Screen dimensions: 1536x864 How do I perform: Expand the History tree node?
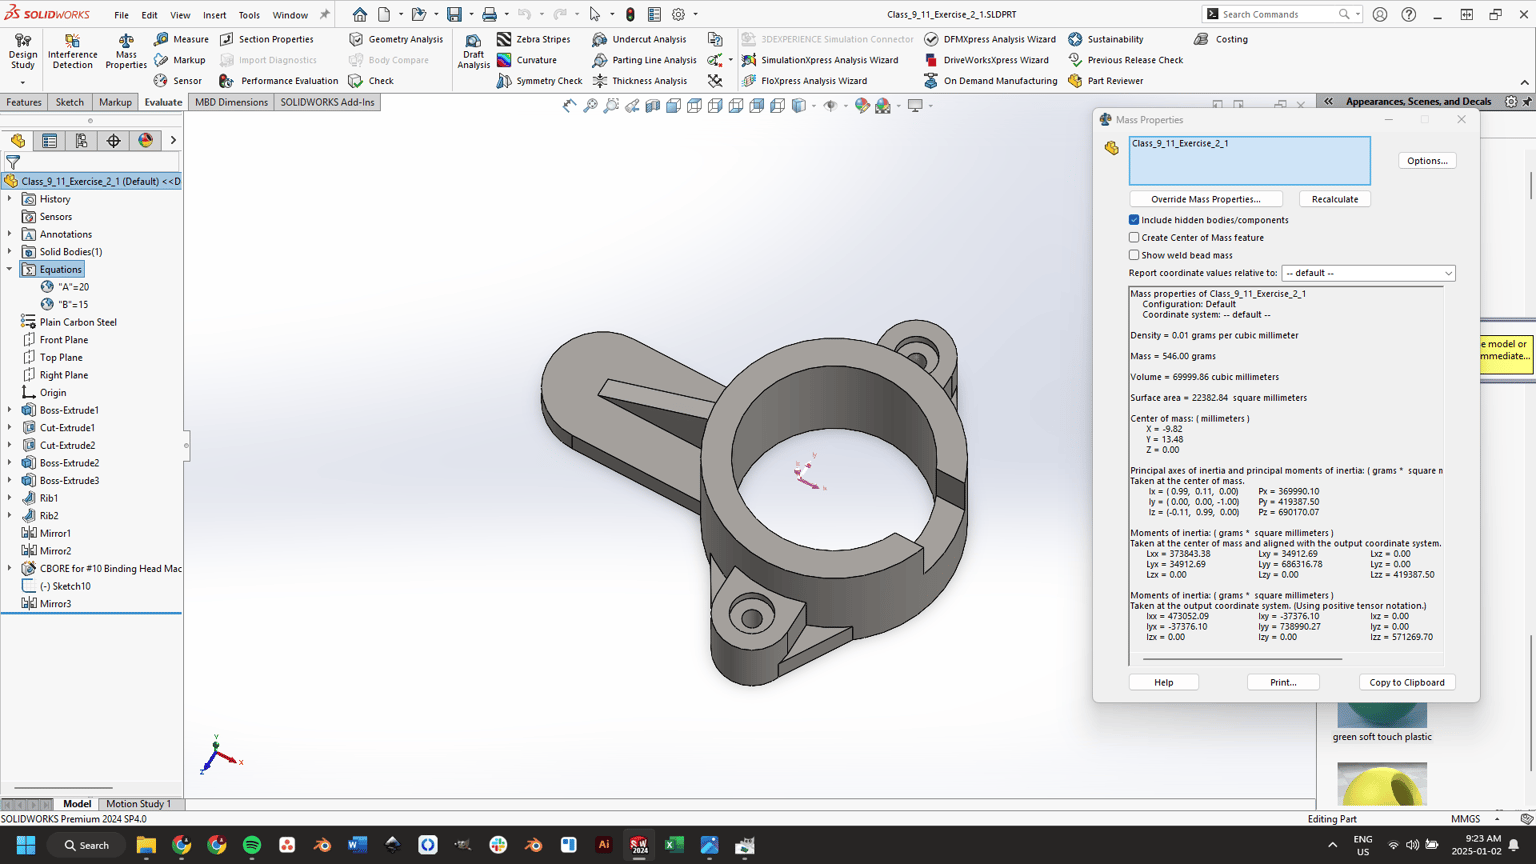click(10, 199)
